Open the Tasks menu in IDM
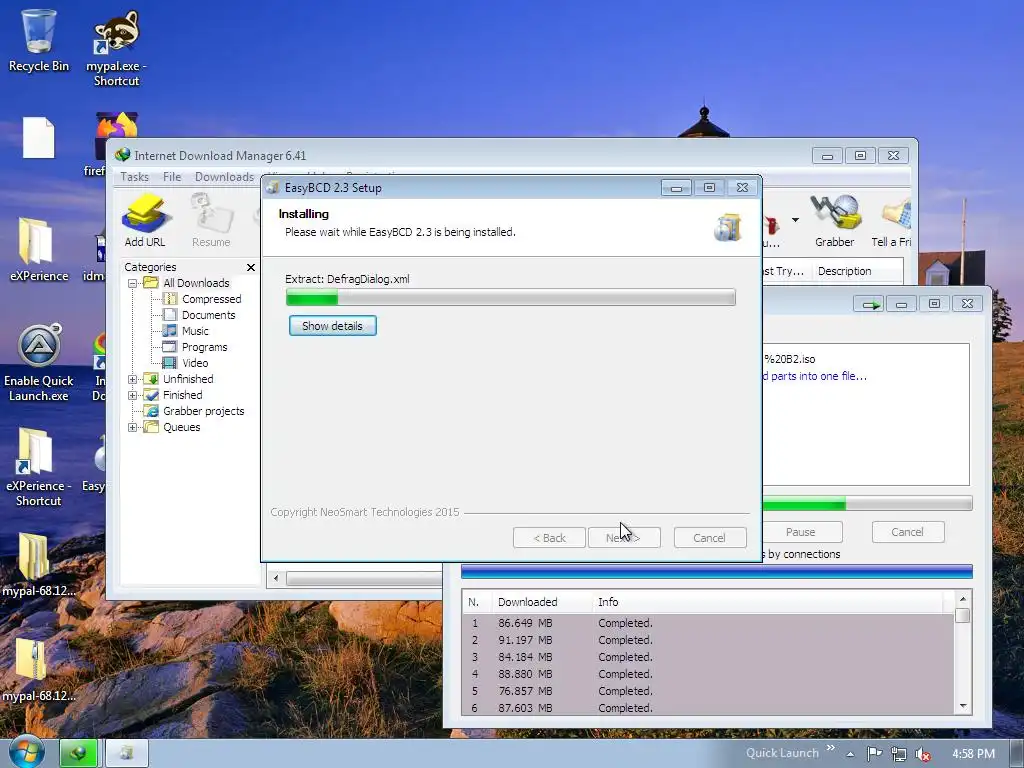This screenshot has height=768, width=1024. [x=135, y=177]
